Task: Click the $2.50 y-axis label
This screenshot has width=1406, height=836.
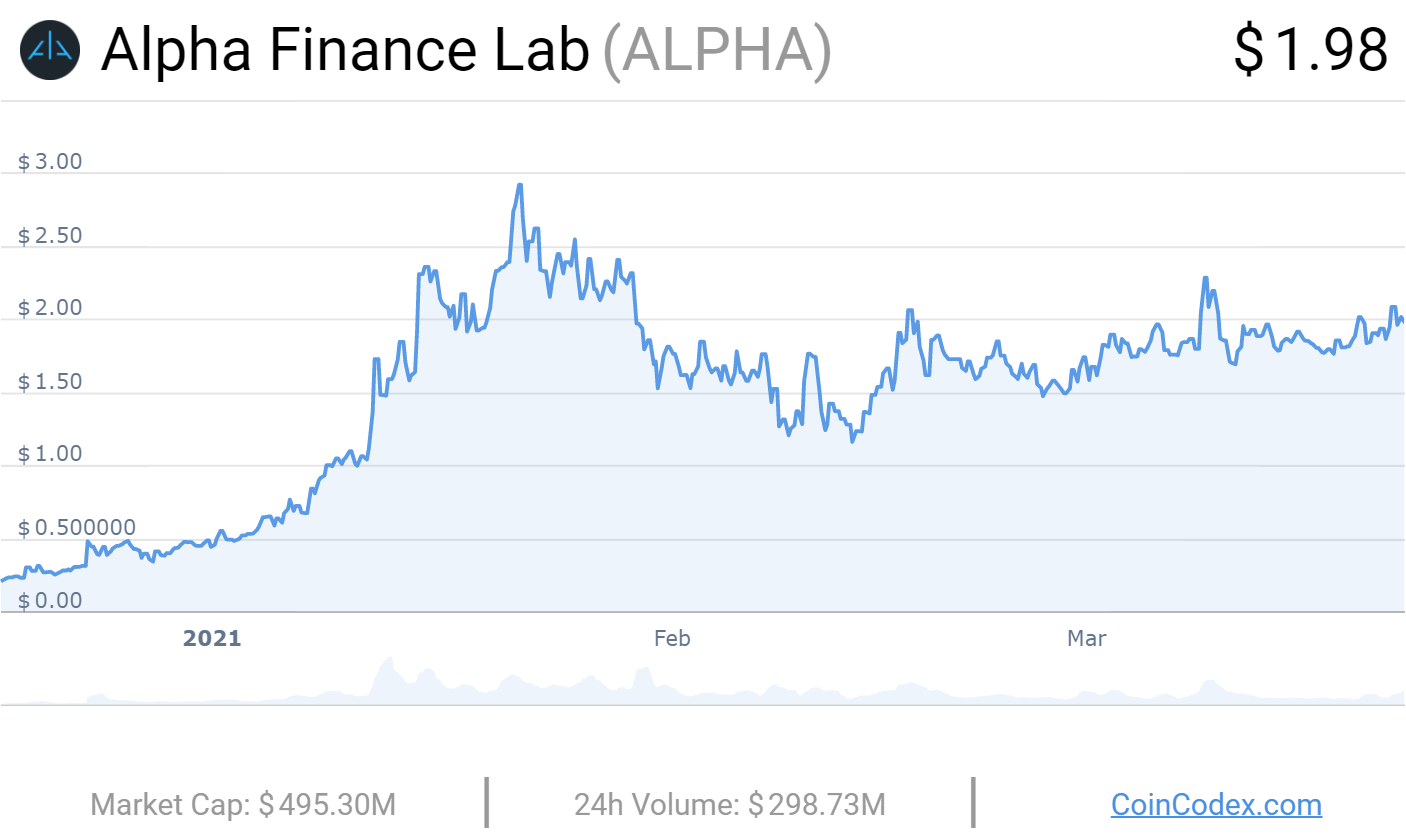Action: [x=50, y=236]
